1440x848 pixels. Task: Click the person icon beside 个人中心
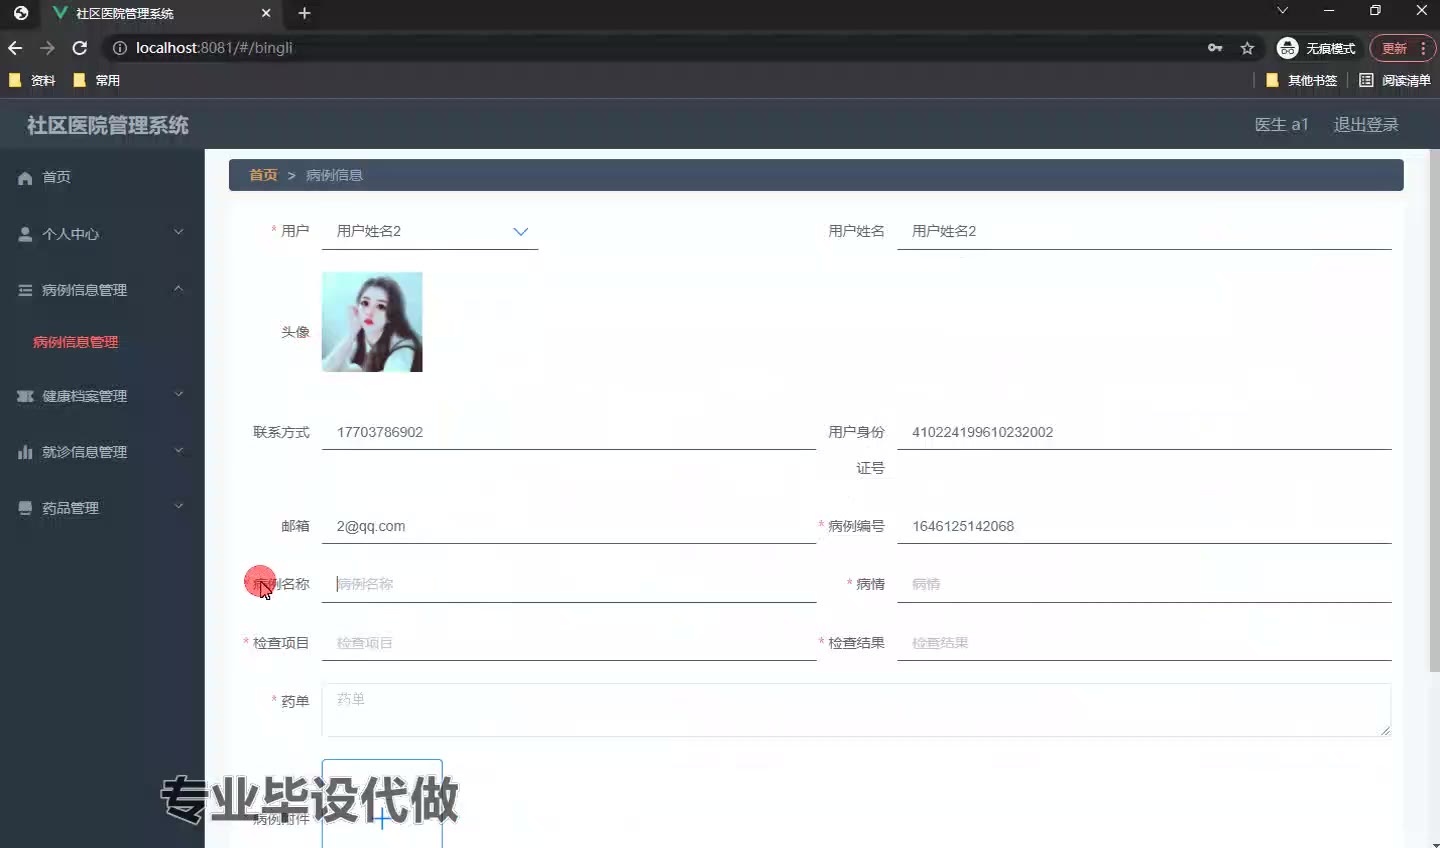point(25,234)
